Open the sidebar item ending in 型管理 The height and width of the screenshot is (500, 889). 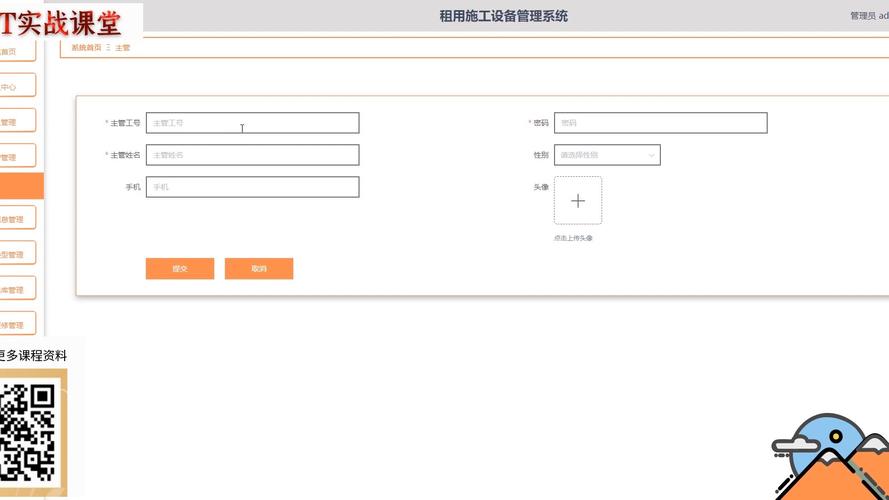point(17,253)
